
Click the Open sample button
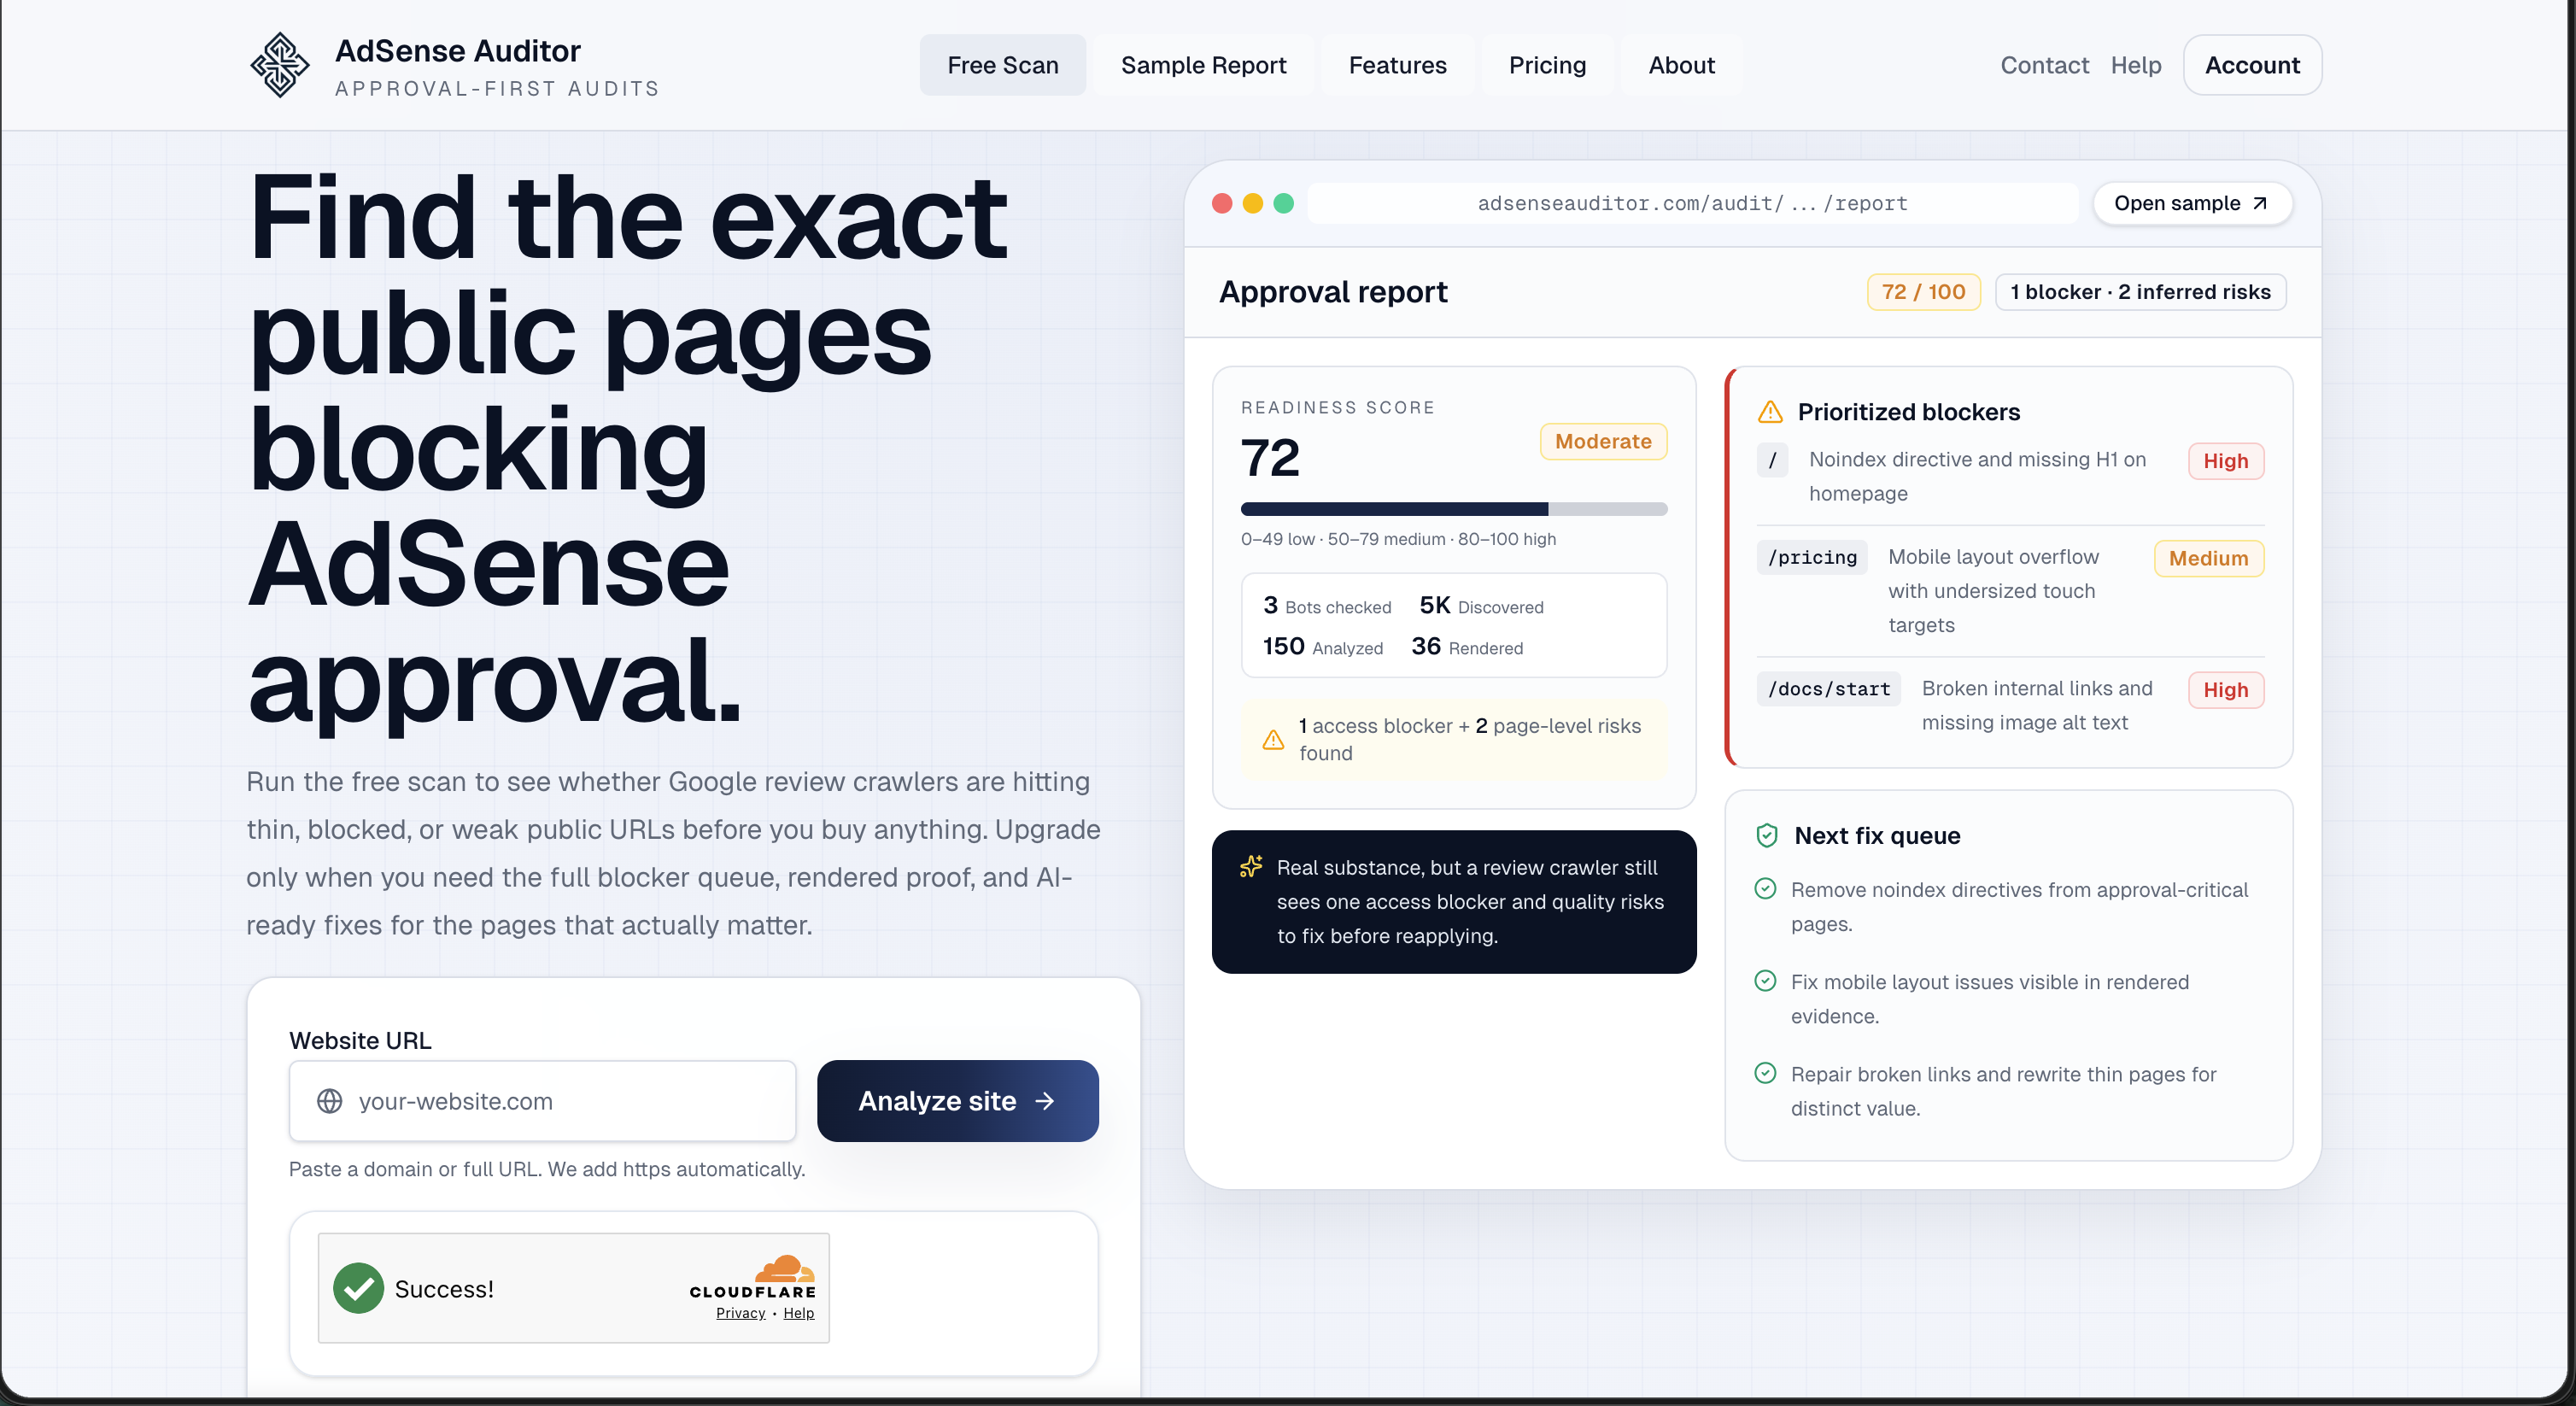coord(2191,203)
